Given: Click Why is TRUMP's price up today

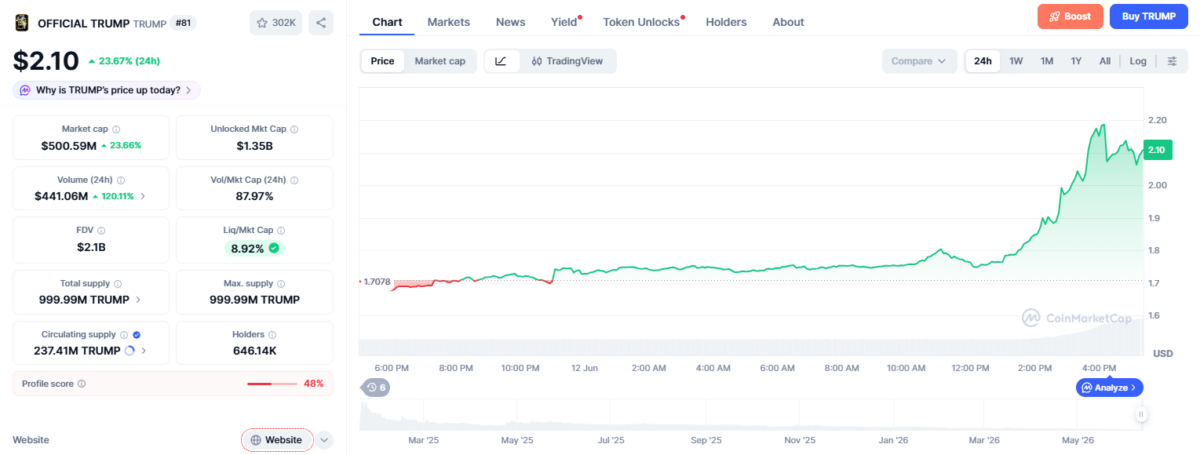Looking at the screenshot, I should coord(107,90).
